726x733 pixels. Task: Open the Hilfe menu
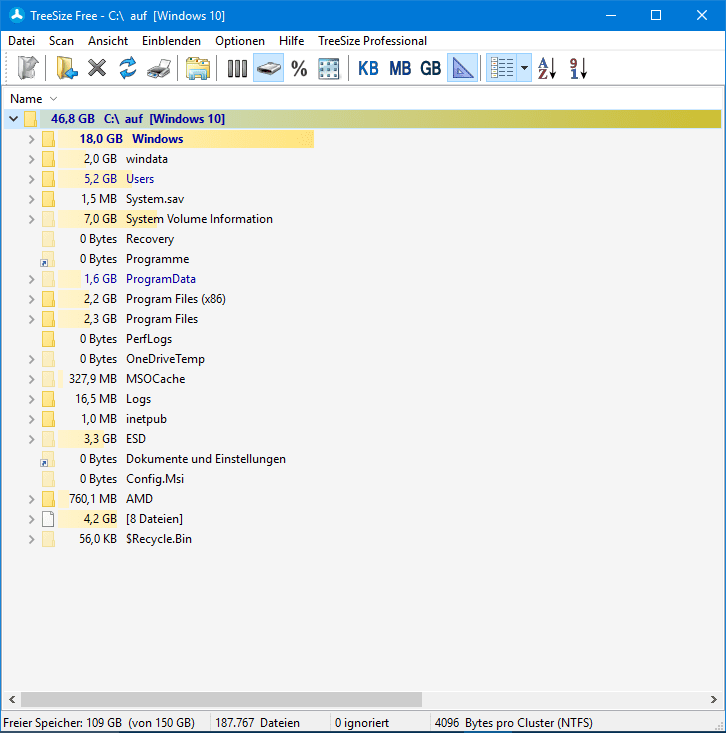[x=292, y=41]
